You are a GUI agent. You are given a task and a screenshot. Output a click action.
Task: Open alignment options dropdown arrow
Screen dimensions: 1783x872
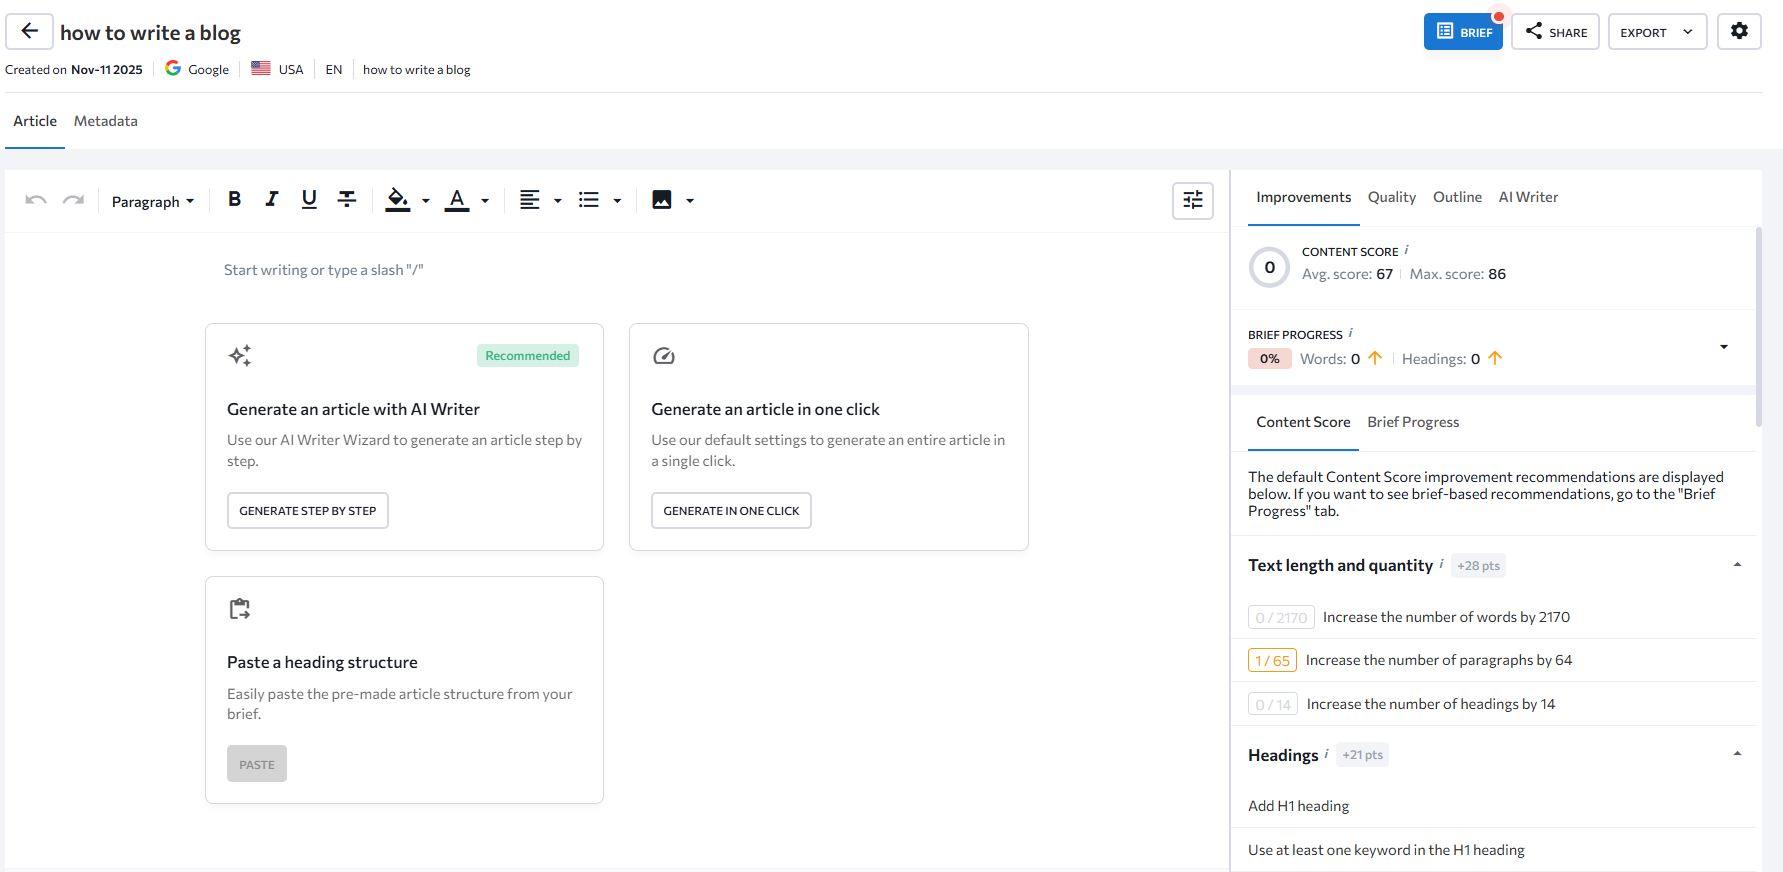[558, 201]
